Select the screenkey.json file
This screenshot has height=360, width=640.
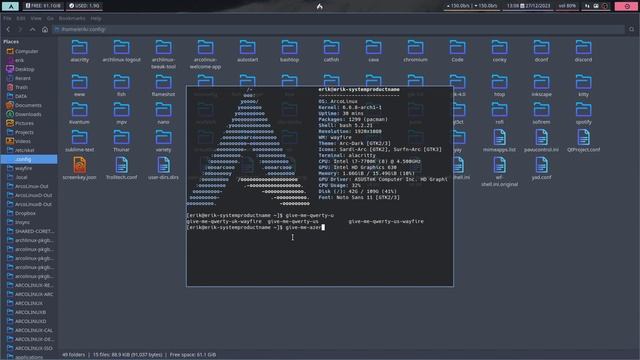pyautogui.click(x=80, y=169)
